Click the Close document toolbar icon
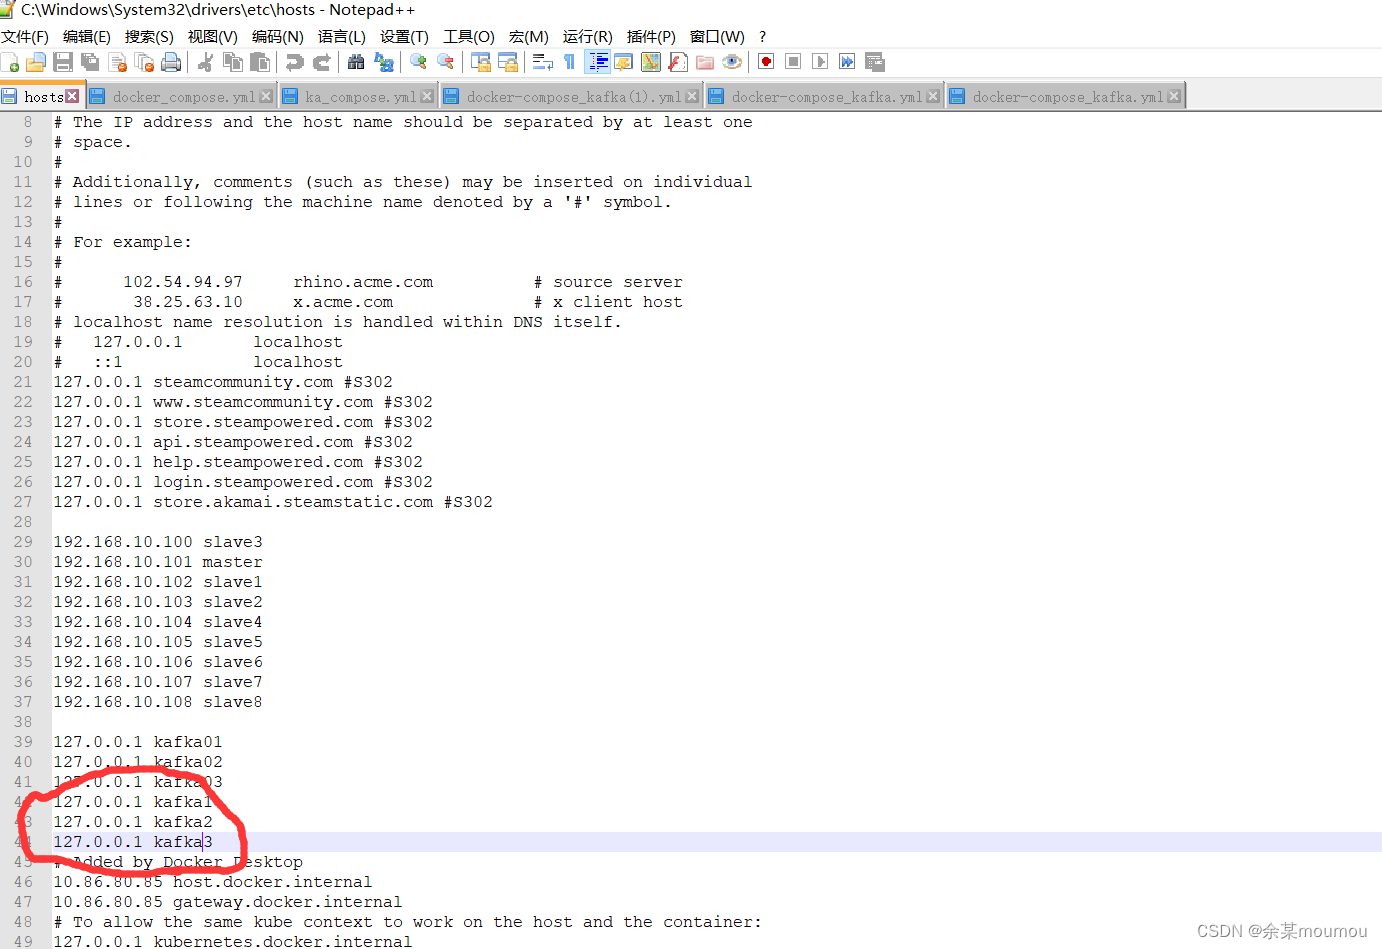The height and width of the screenshot is (949, 1382). point(117,62)
